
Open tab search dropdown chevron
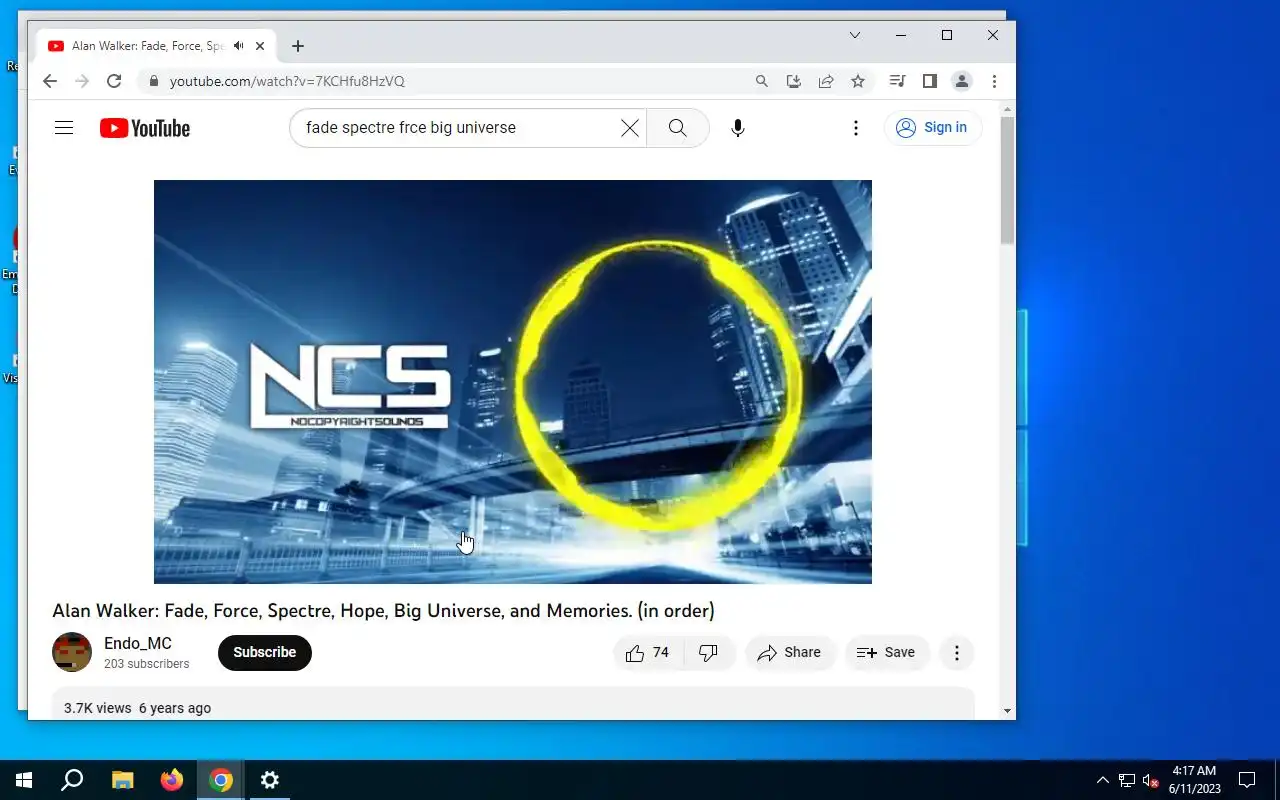855,35
